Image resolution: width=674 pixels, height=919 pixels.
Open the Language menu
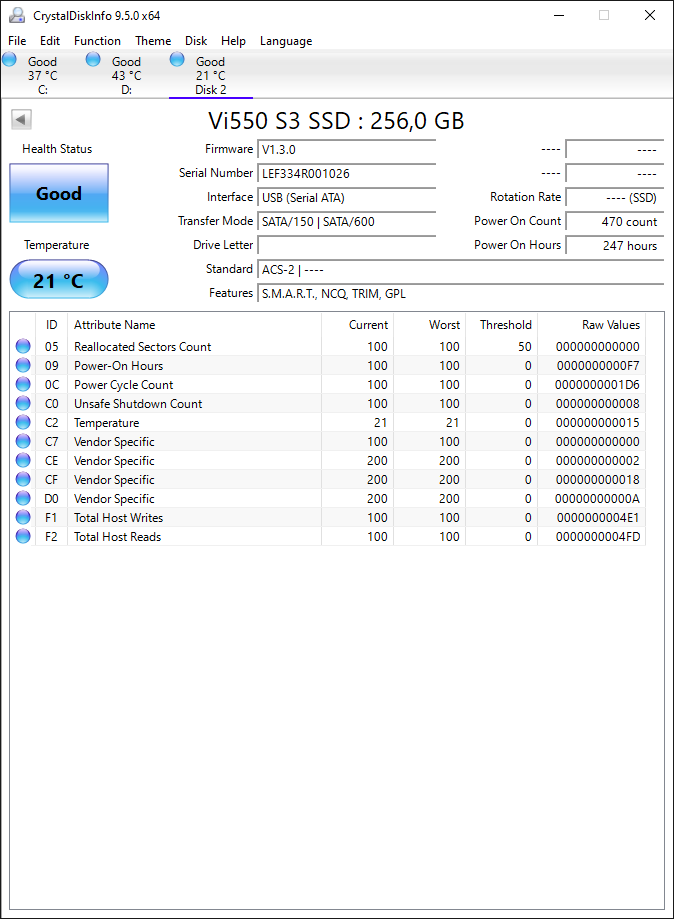[x=286, y=41]
